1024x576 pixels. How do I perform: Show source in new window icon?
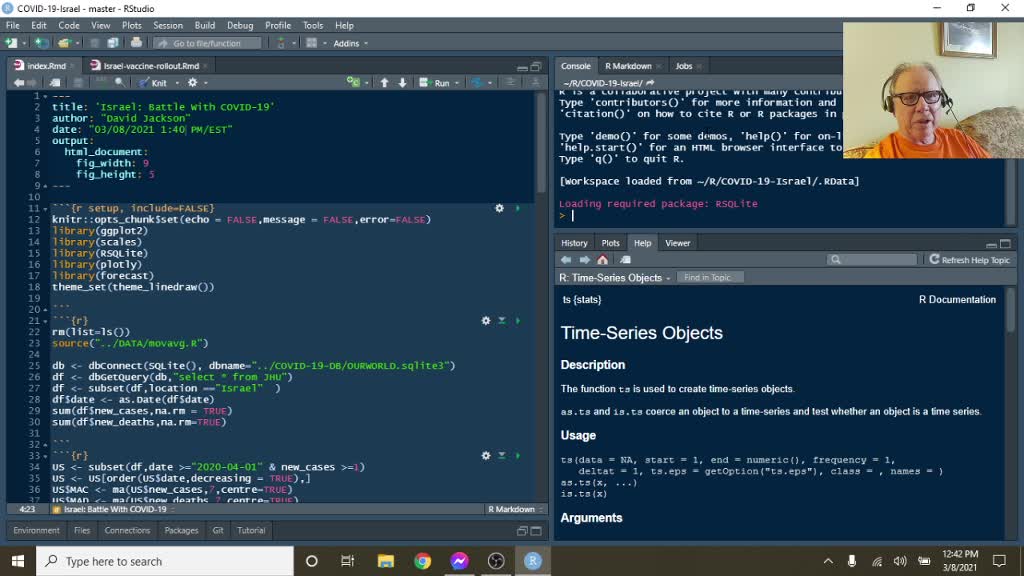tap(55, 83)
